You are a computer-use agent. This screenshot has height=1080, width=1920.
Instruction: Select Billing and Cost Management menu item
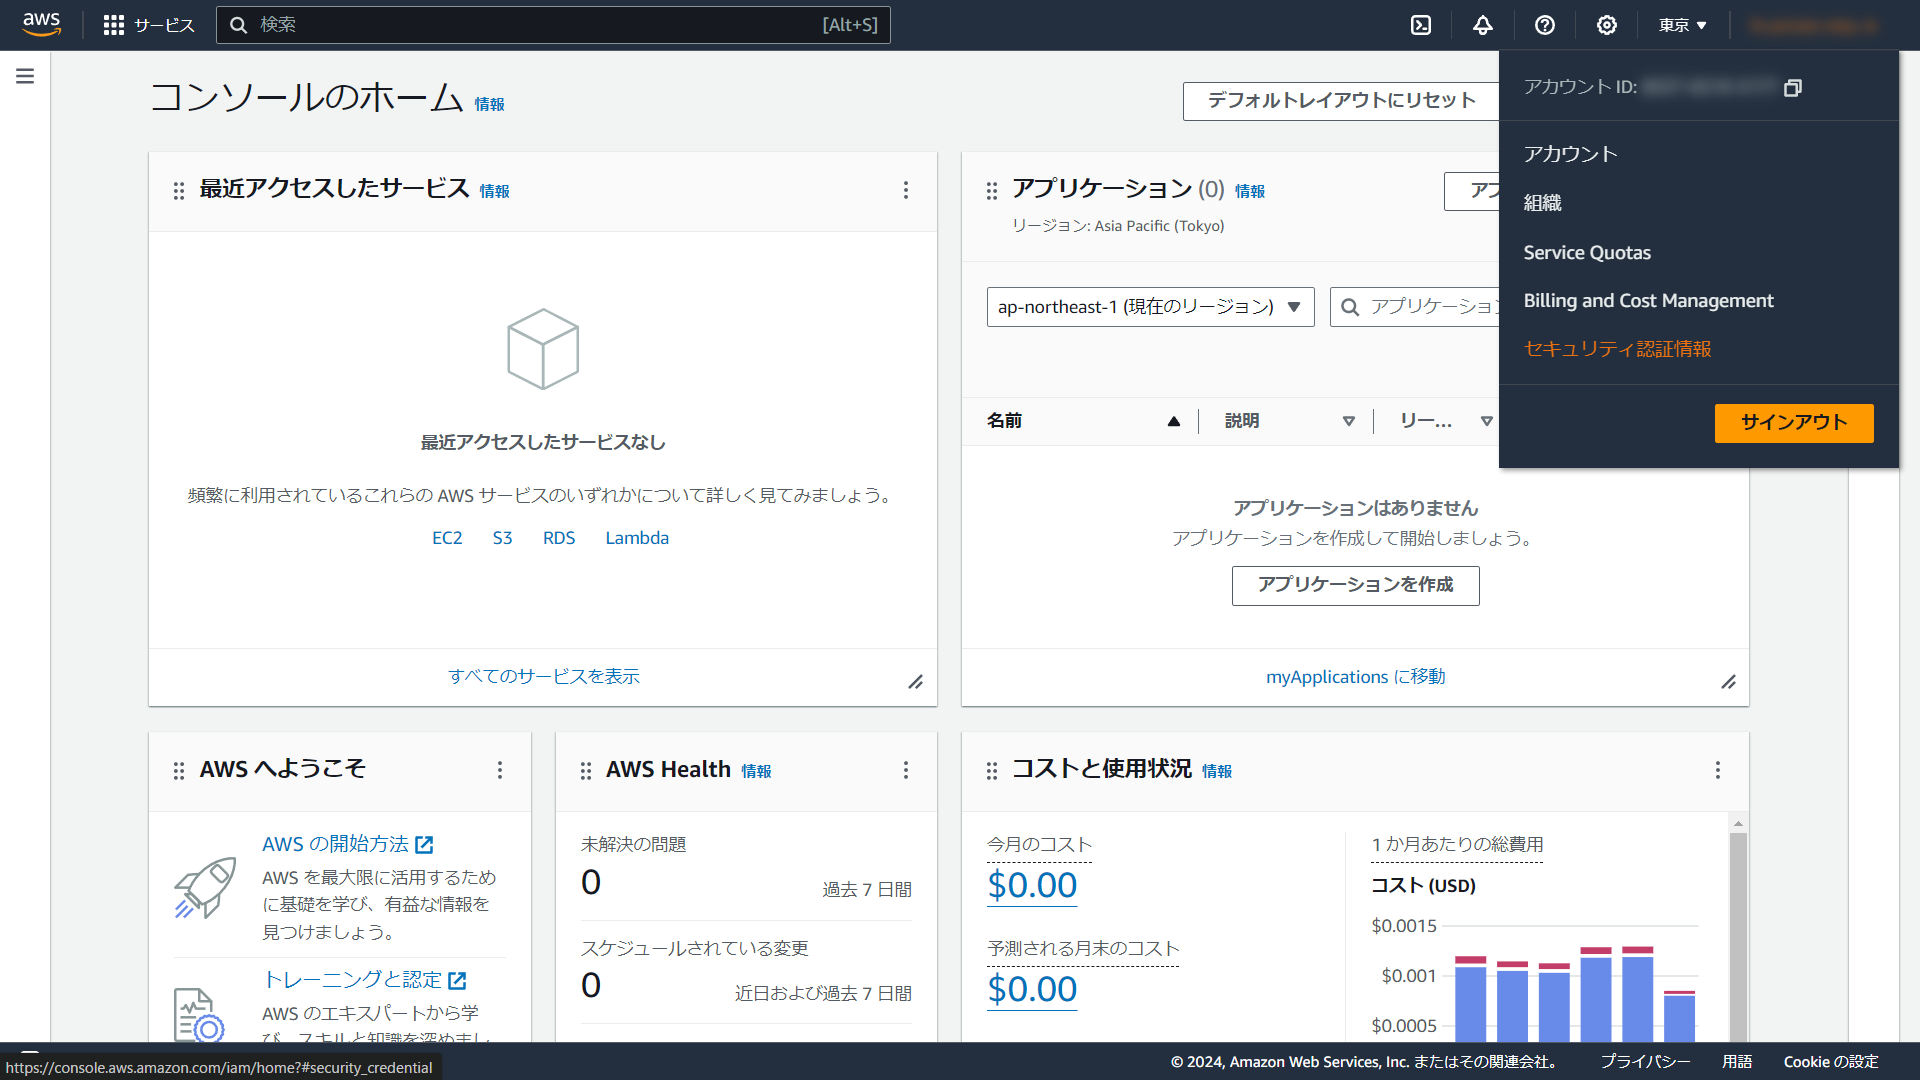(x=1648, y=301)
